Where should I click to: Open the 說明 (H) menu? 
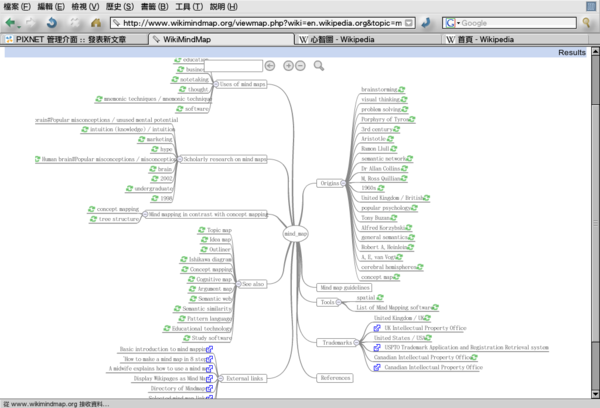223,7
